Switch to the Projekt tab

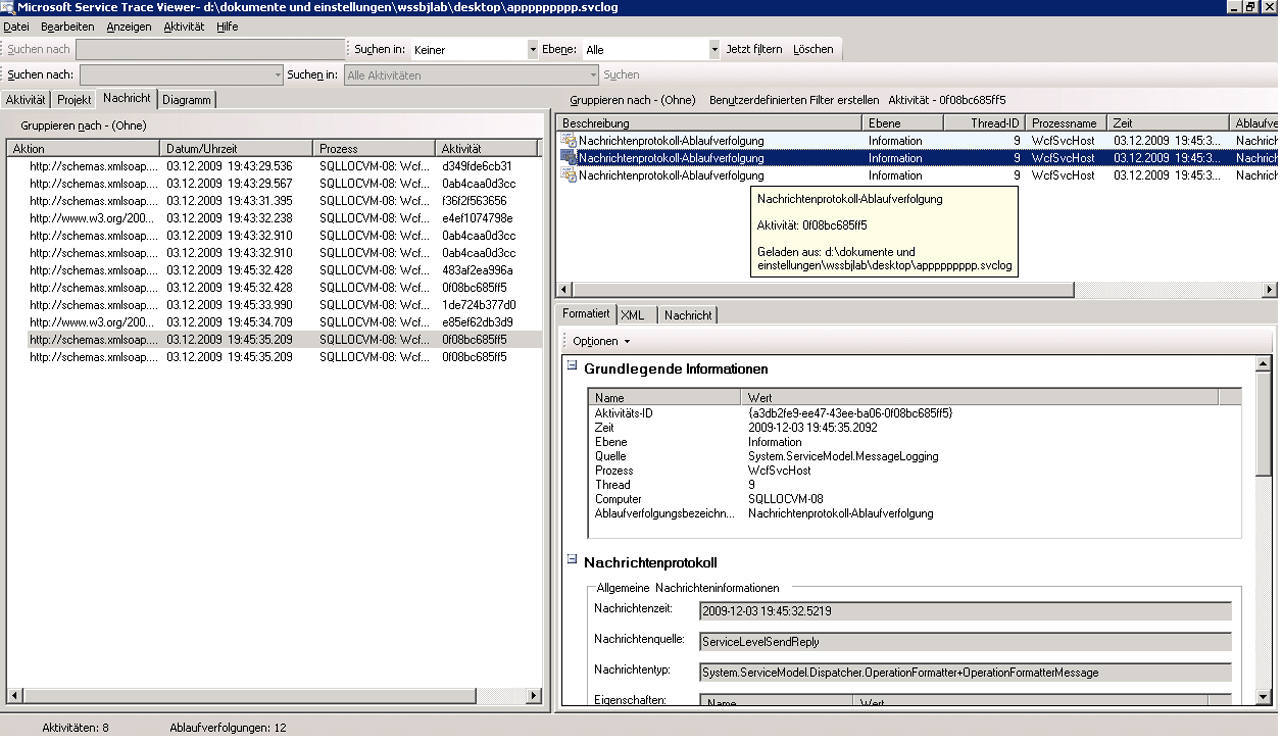pyautogui.click(x=74, y=100)
